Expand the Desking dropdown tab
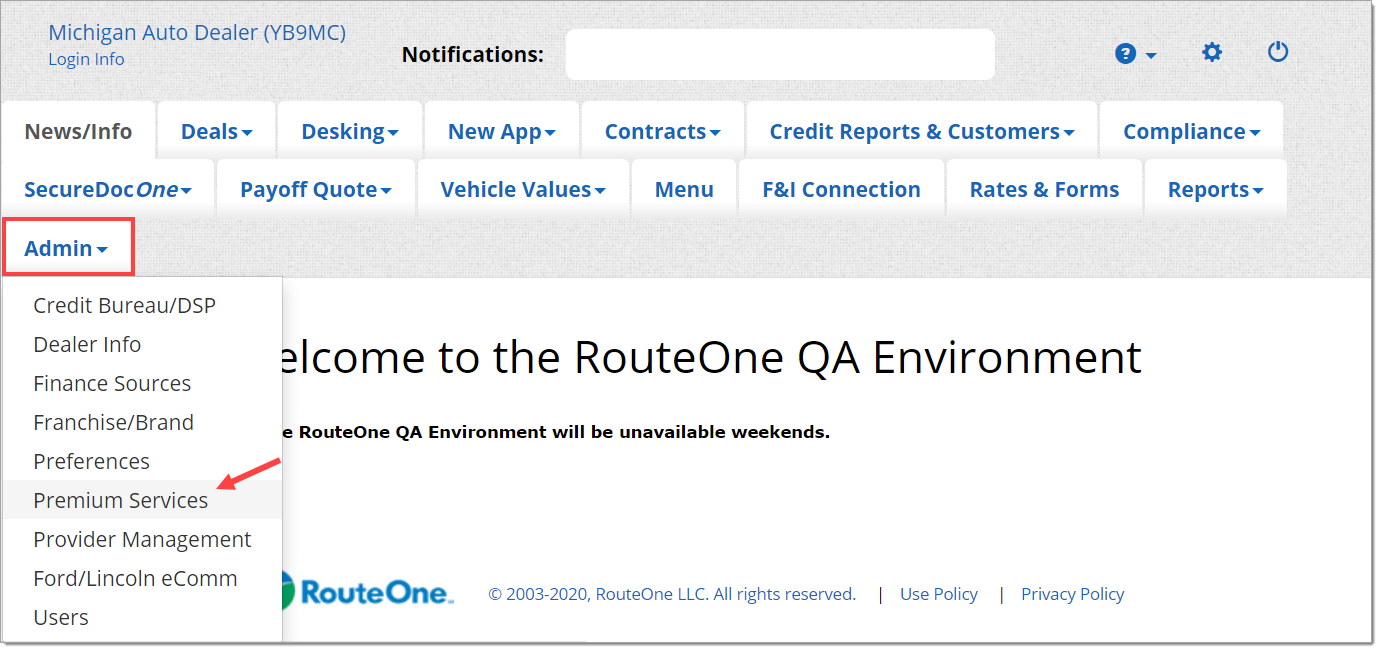The image size is (1379, 650). 350,131
